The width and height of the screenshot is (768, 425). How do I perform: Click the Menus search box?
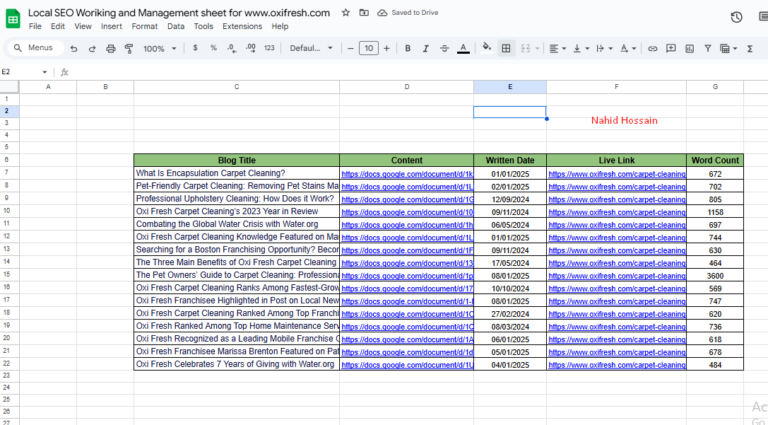35,48
